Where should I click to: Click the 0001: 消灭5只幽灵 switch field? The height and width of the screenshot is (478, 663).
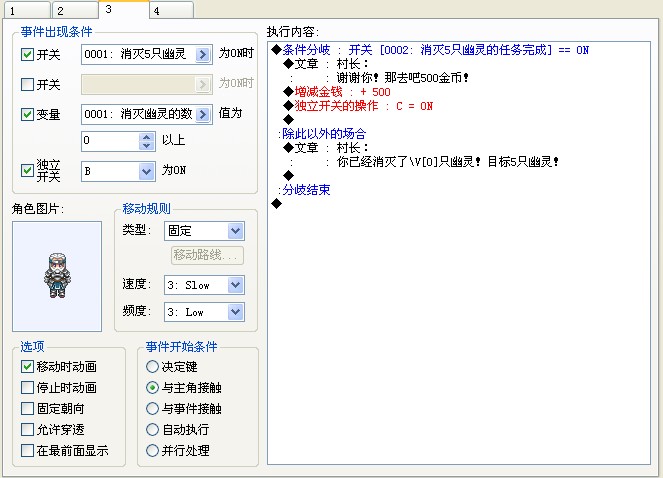[x=147, y=54]
